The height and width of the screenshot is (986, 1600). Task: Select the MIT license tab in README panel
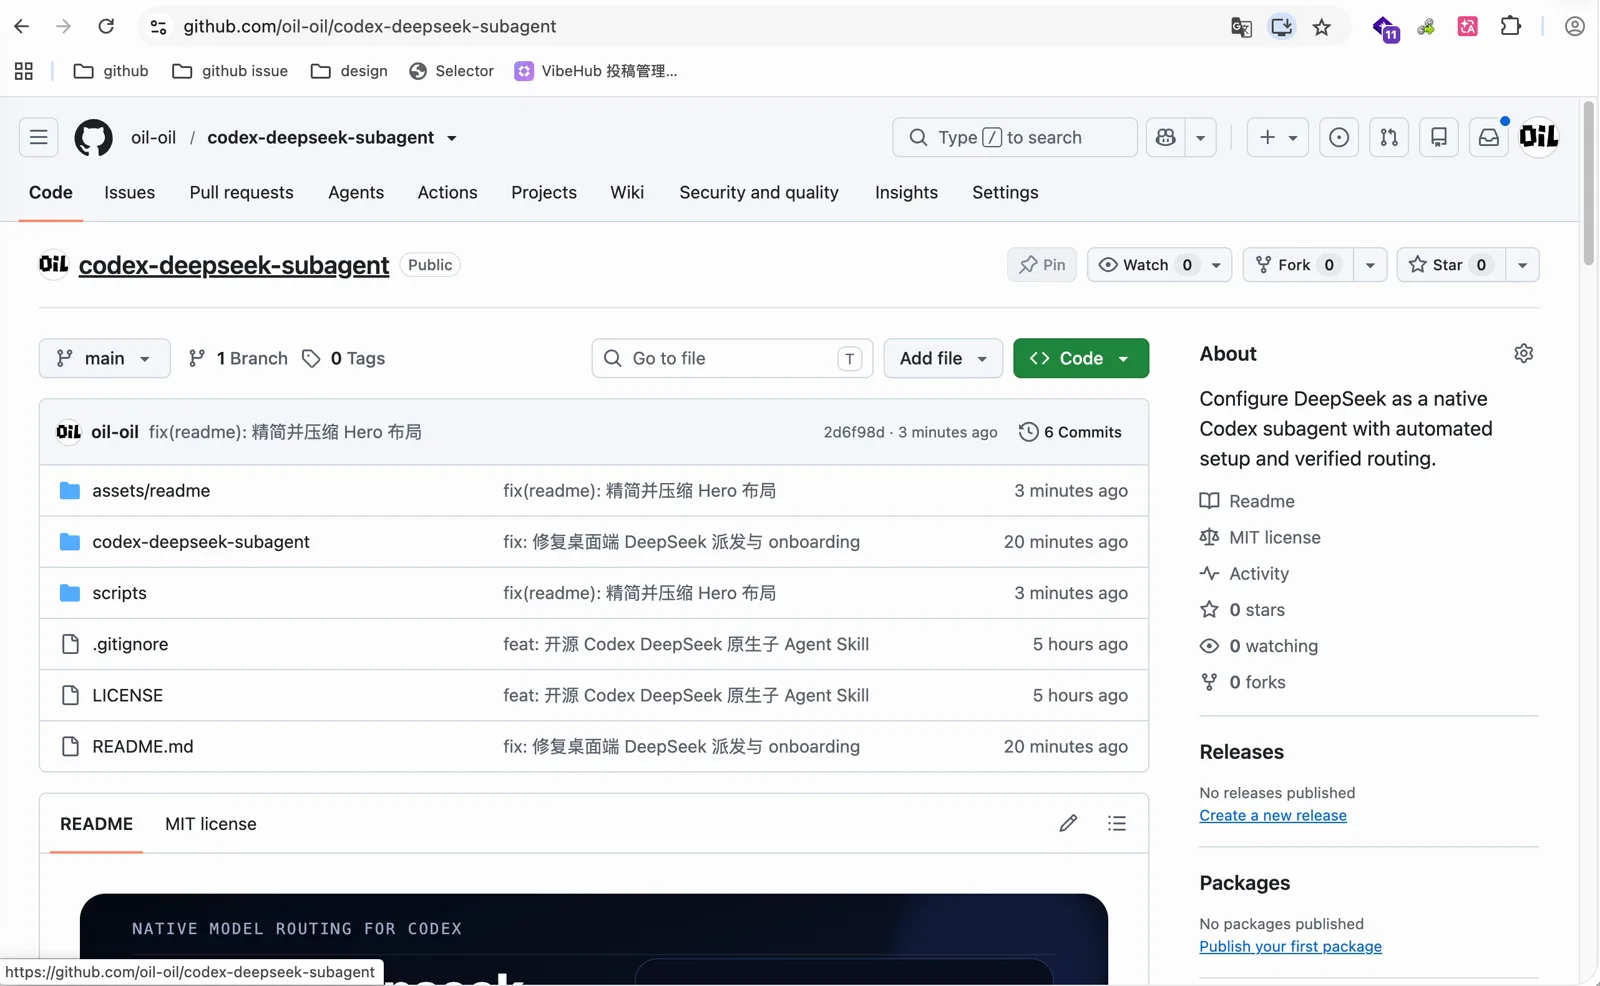click(211, 824)
